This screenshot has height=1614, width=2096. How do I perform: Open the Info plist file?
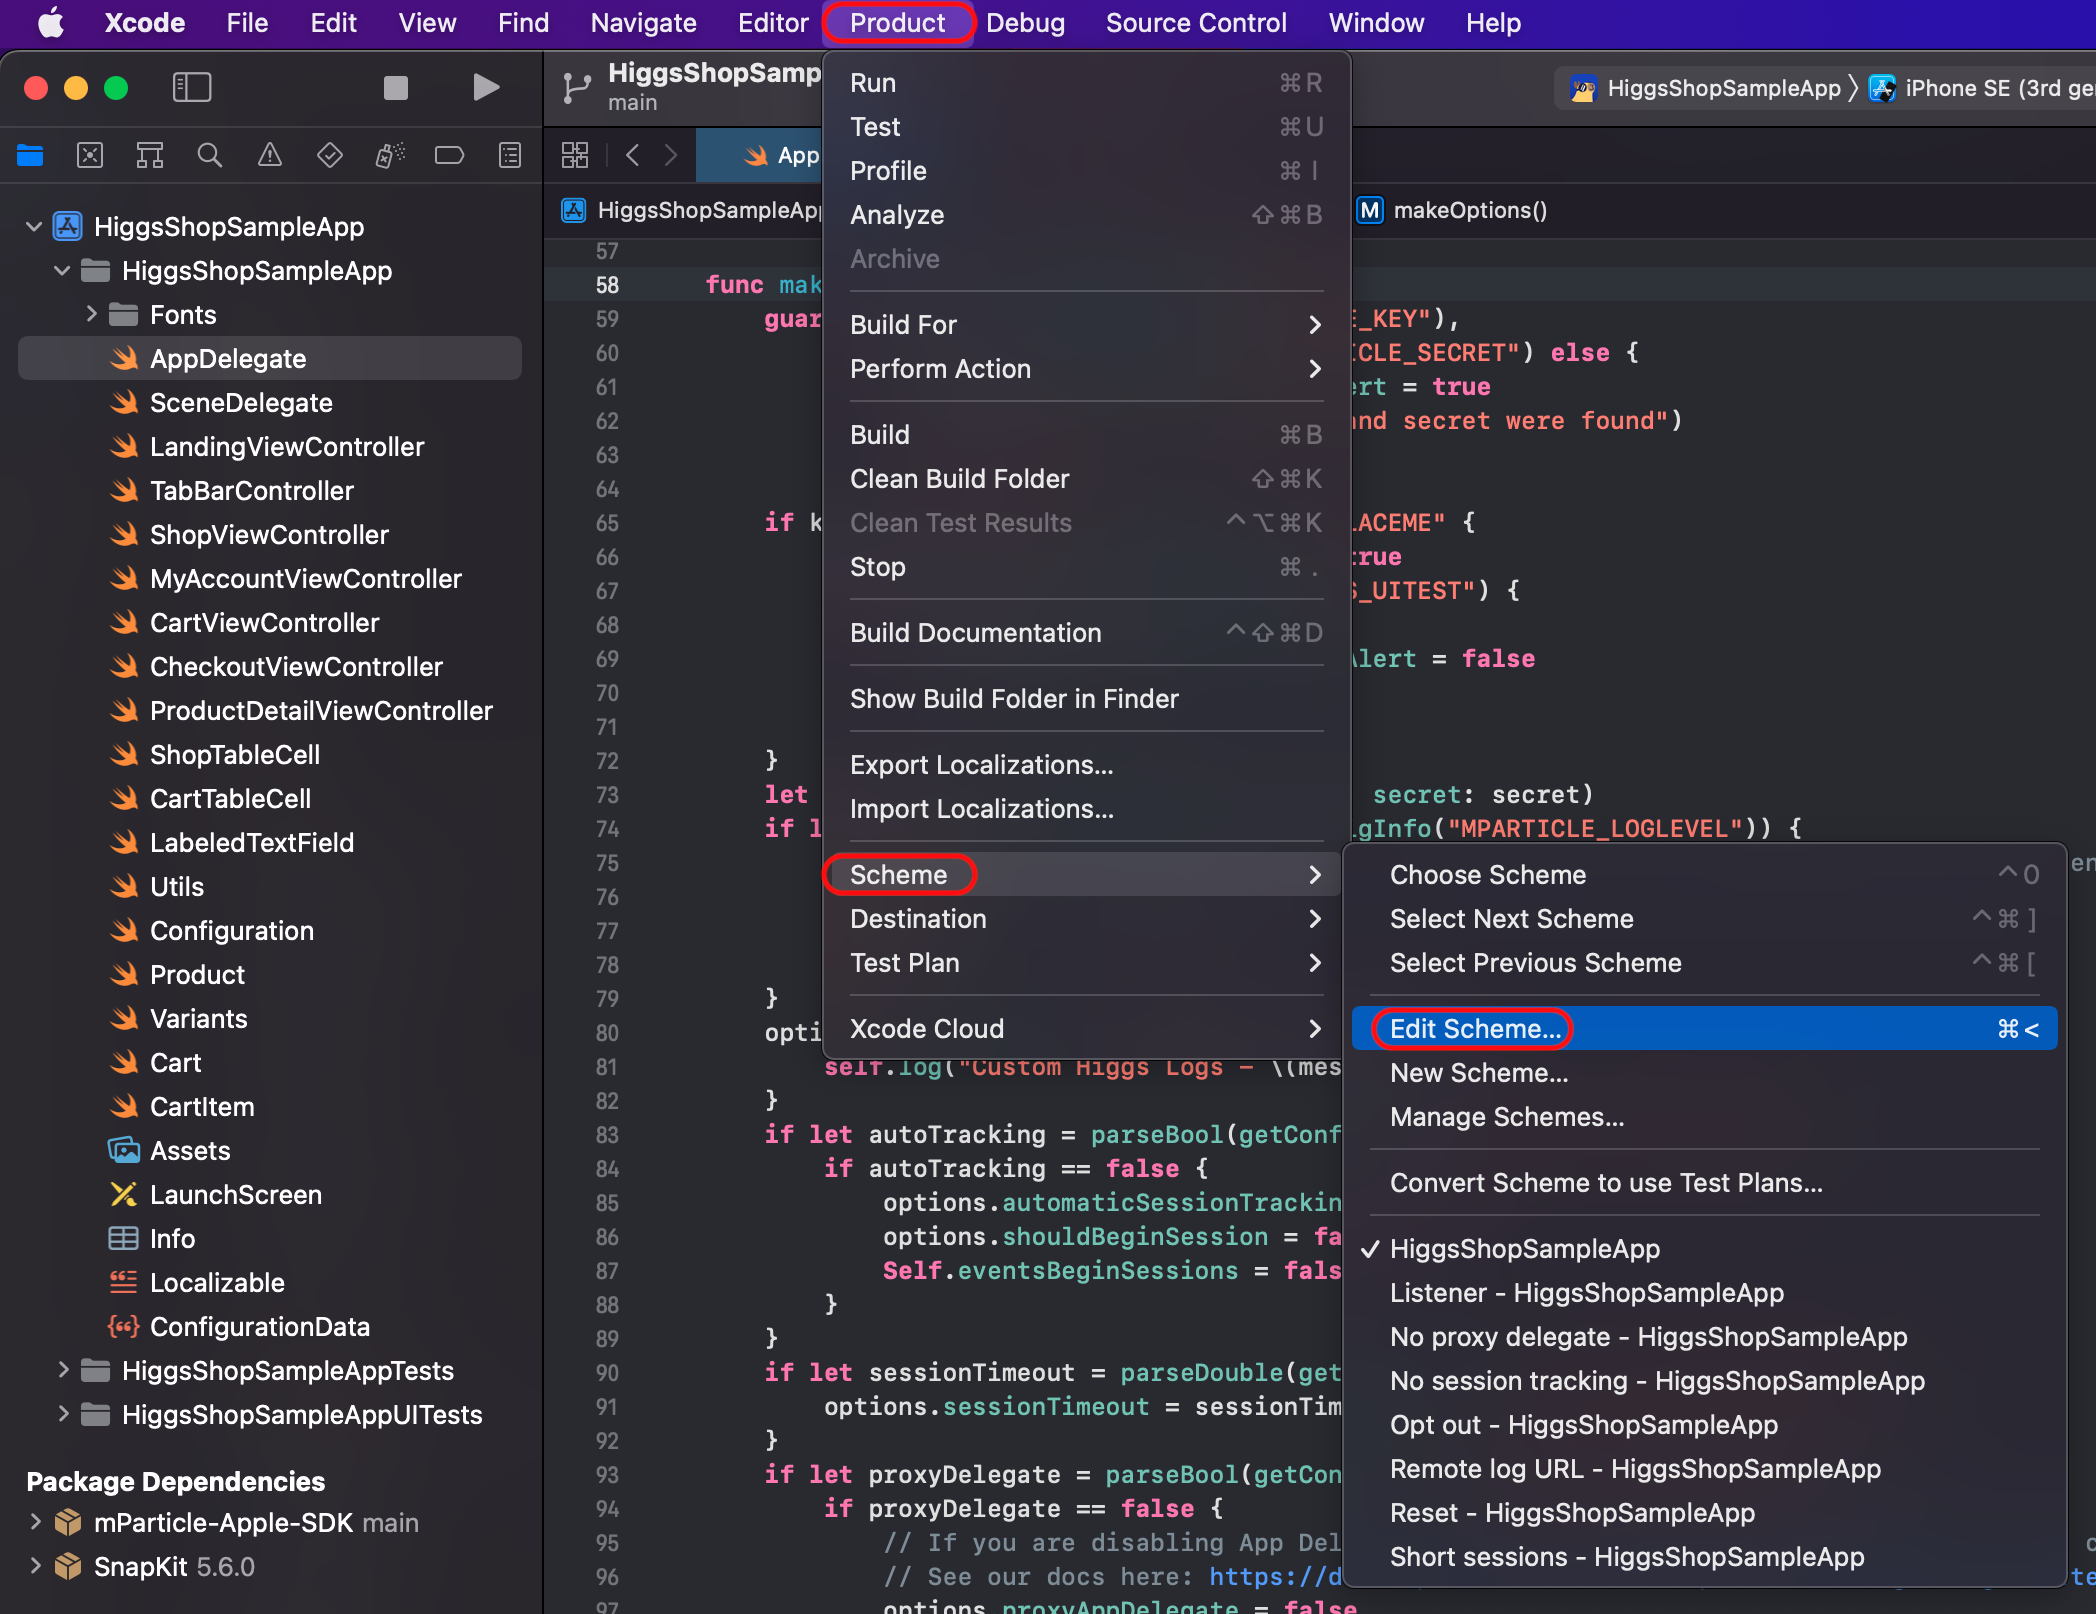(270, 1239)
